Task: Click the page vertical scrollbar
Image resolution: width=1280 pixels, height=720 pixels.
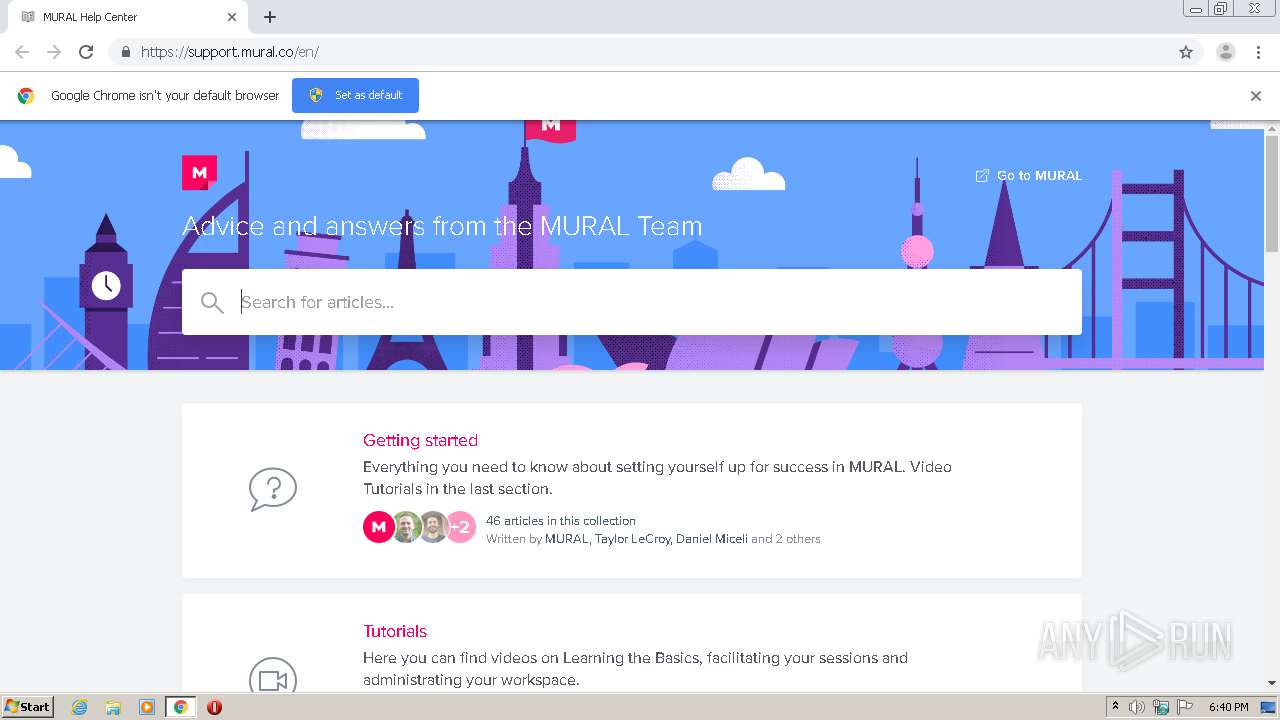Action: (x=1272, y=194)
